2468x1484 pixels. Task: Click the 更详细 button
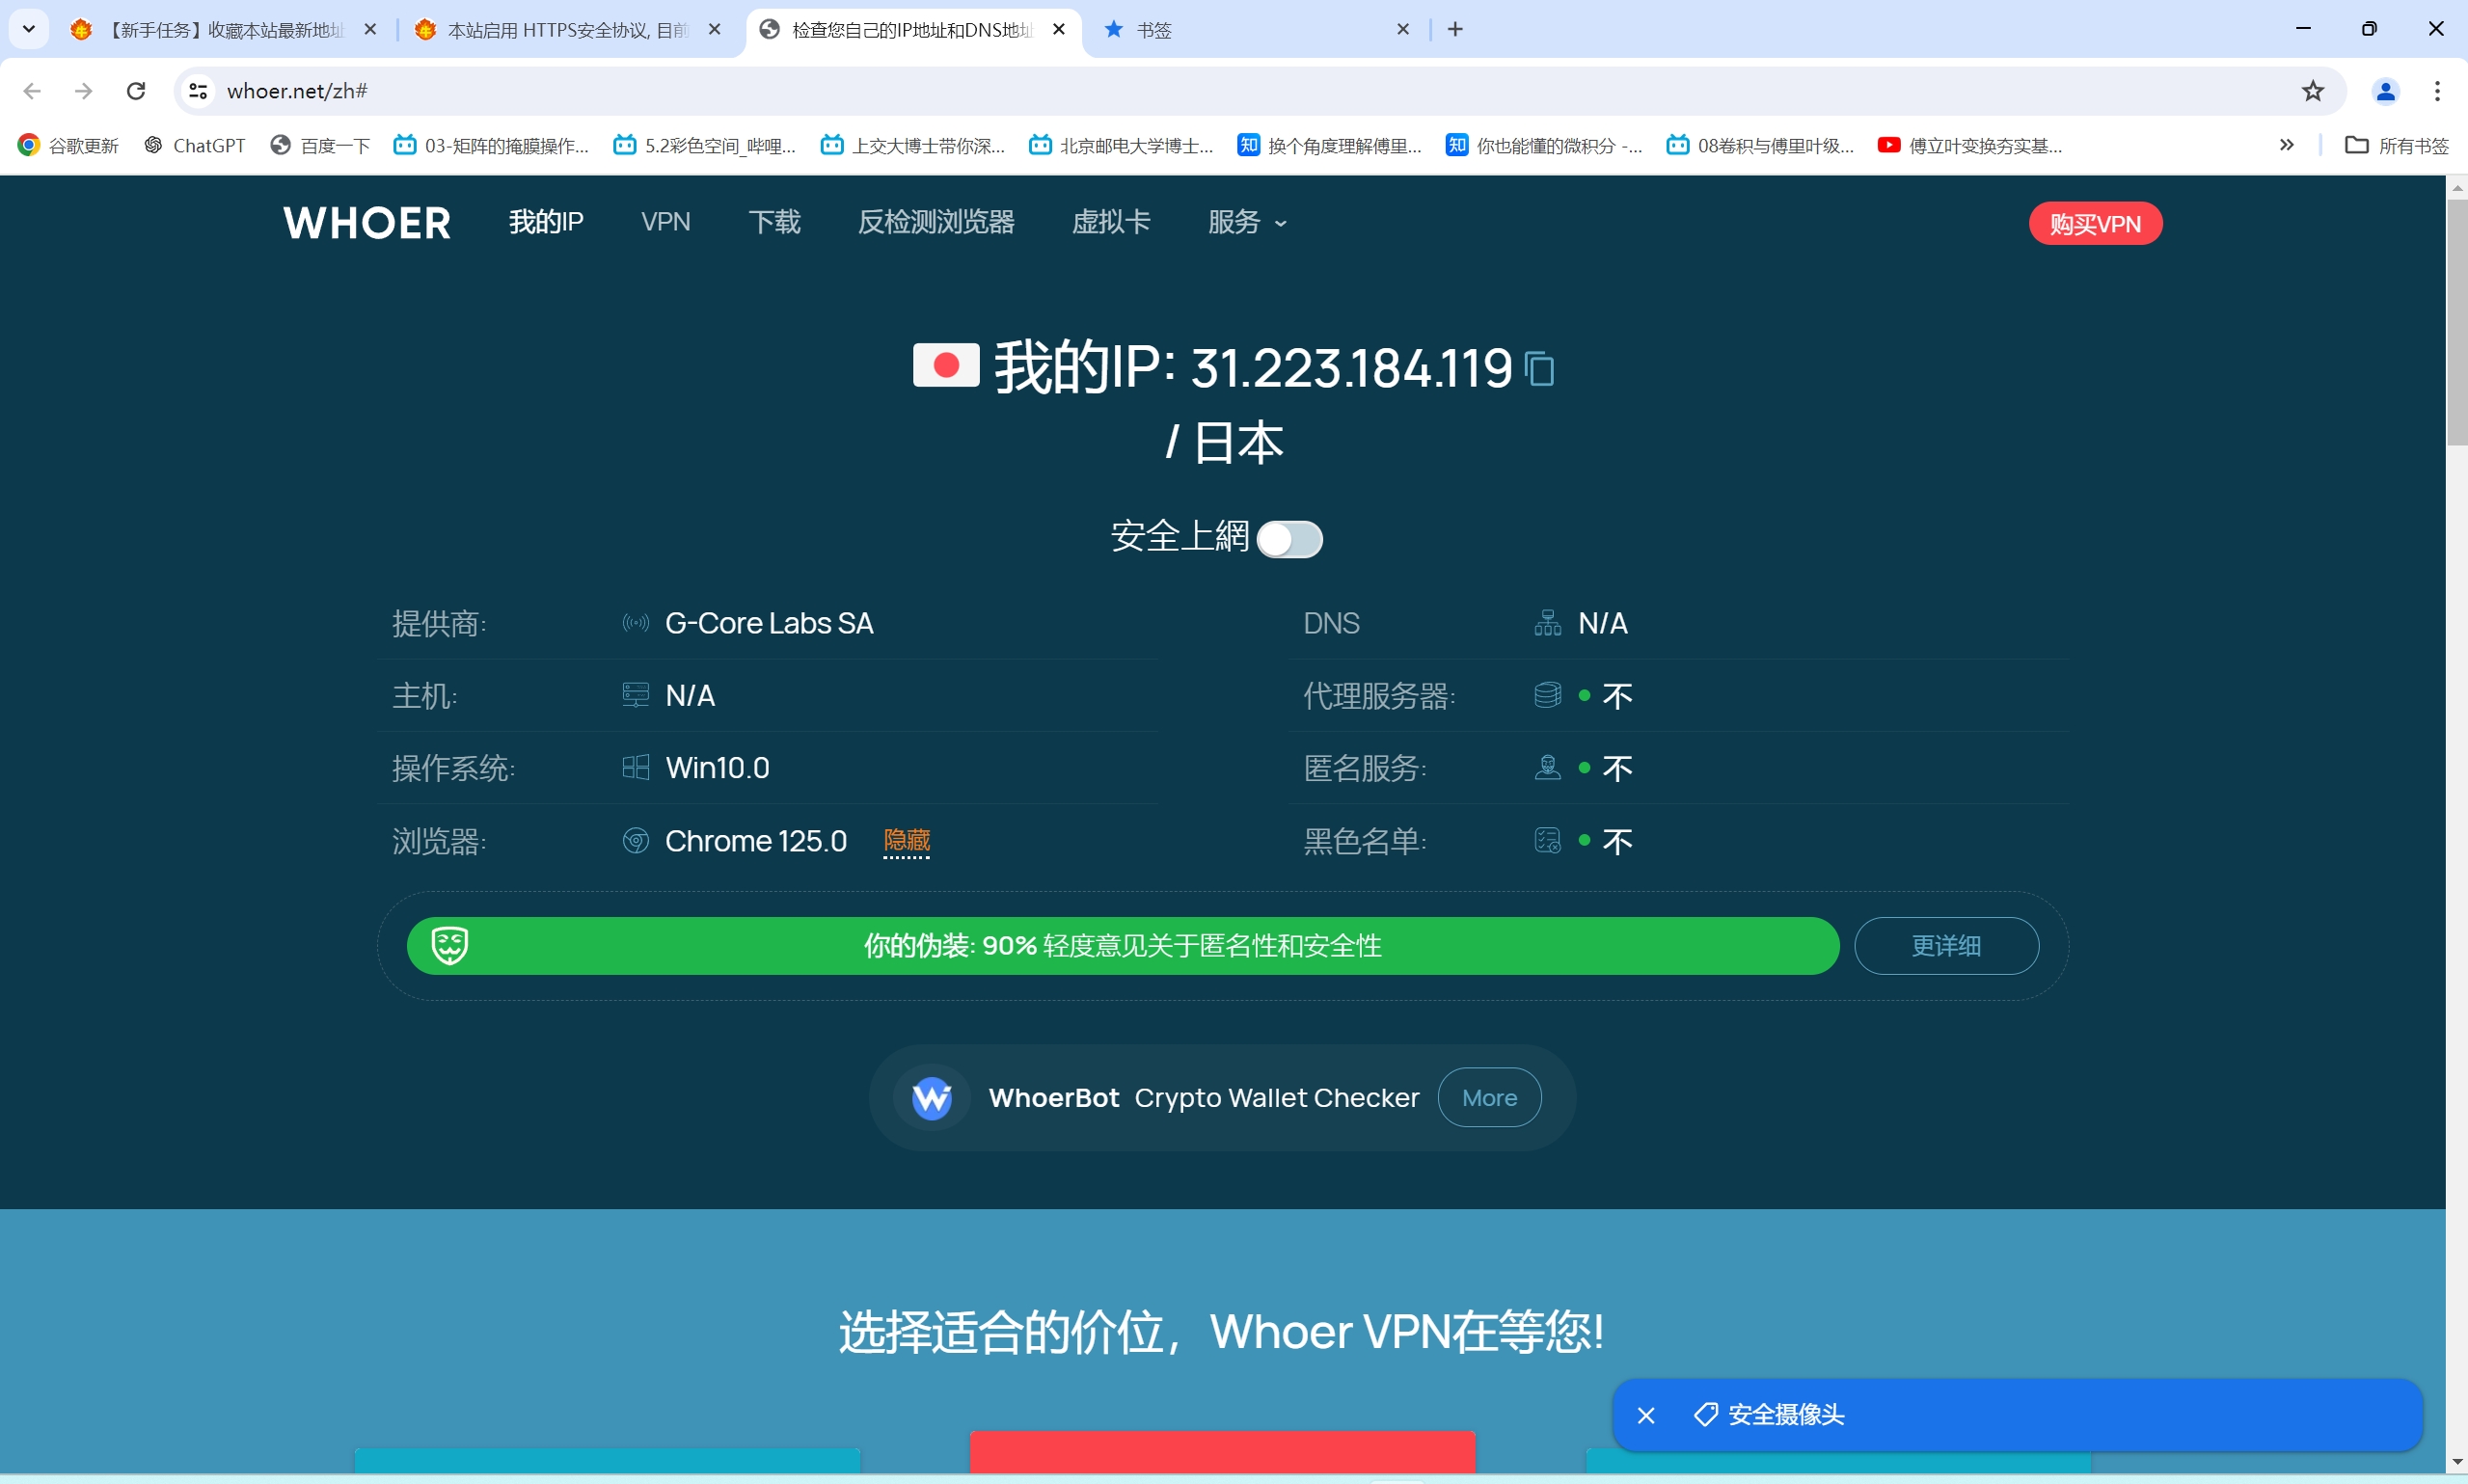(1946, 946)
